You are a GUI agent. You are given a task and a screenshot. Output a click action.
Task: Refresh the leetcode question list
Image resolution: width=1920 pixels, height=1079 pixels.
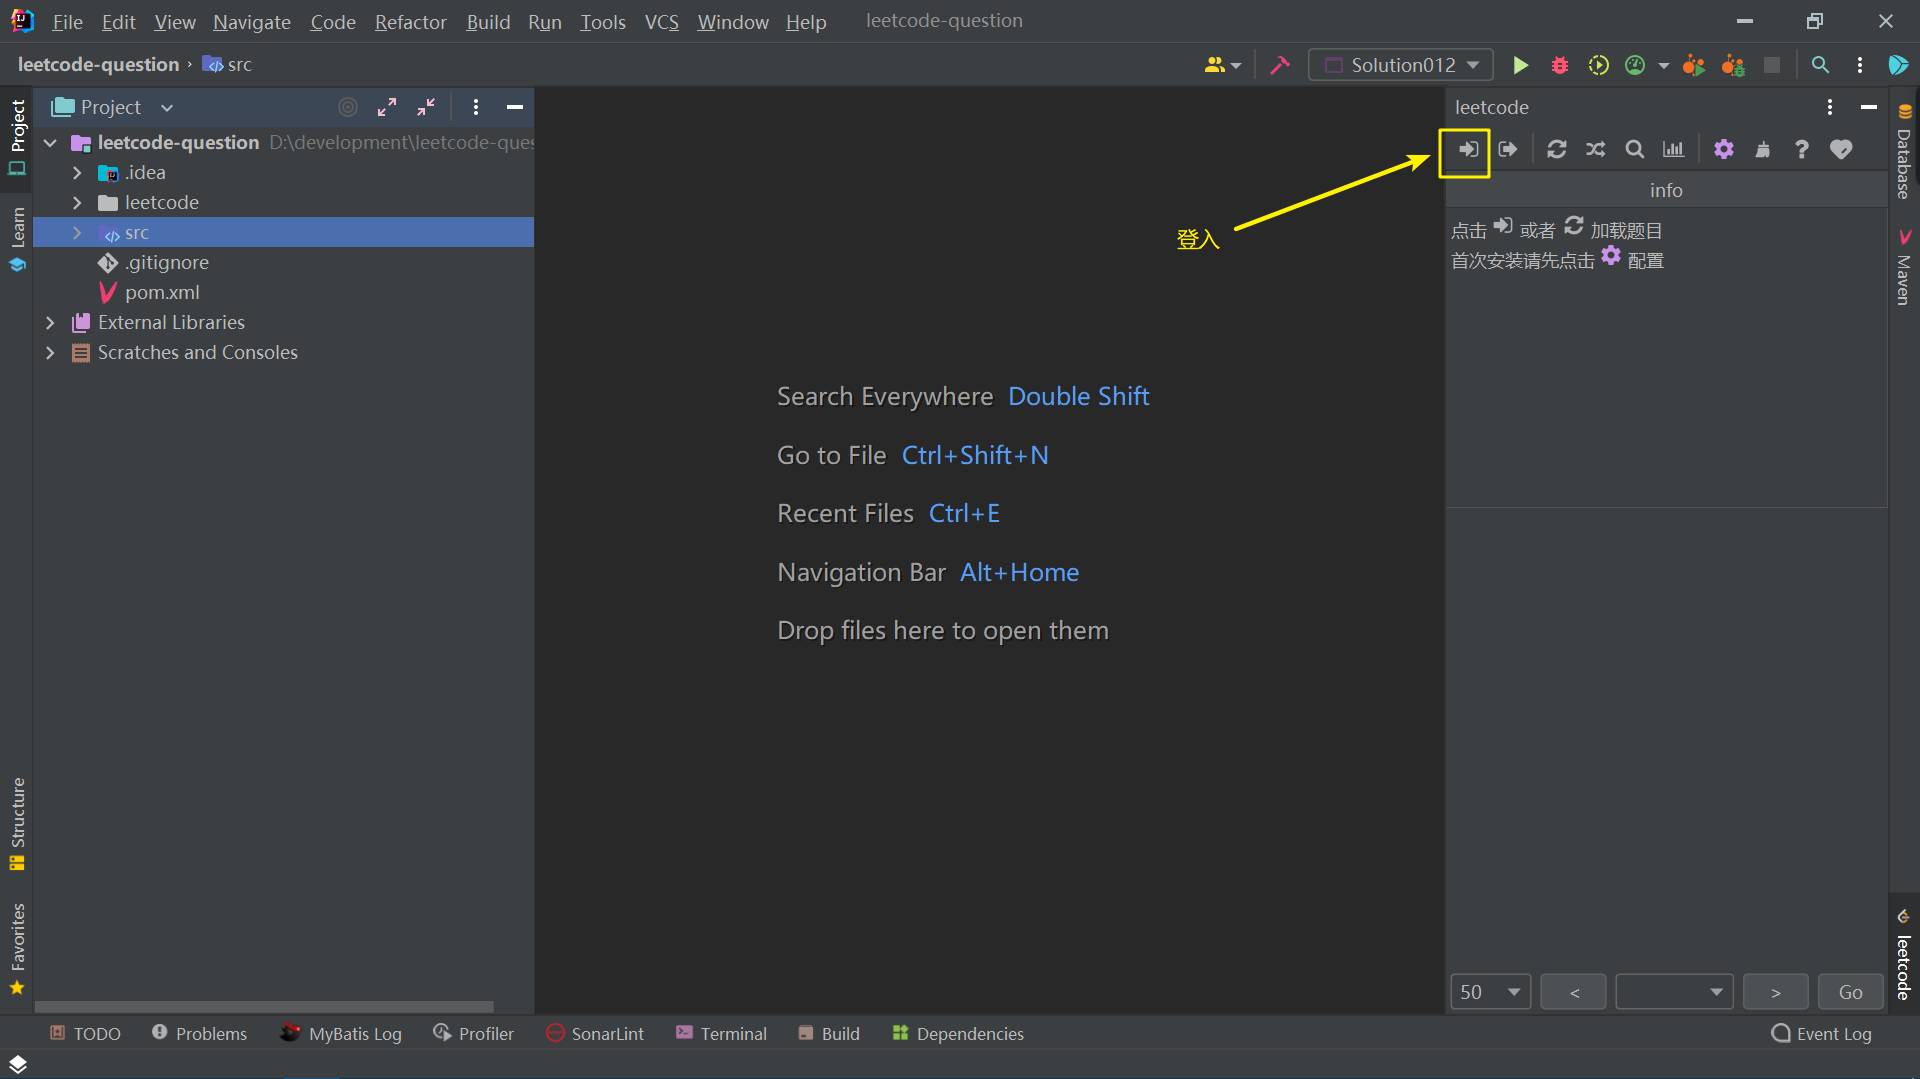tap(1557, 149)
